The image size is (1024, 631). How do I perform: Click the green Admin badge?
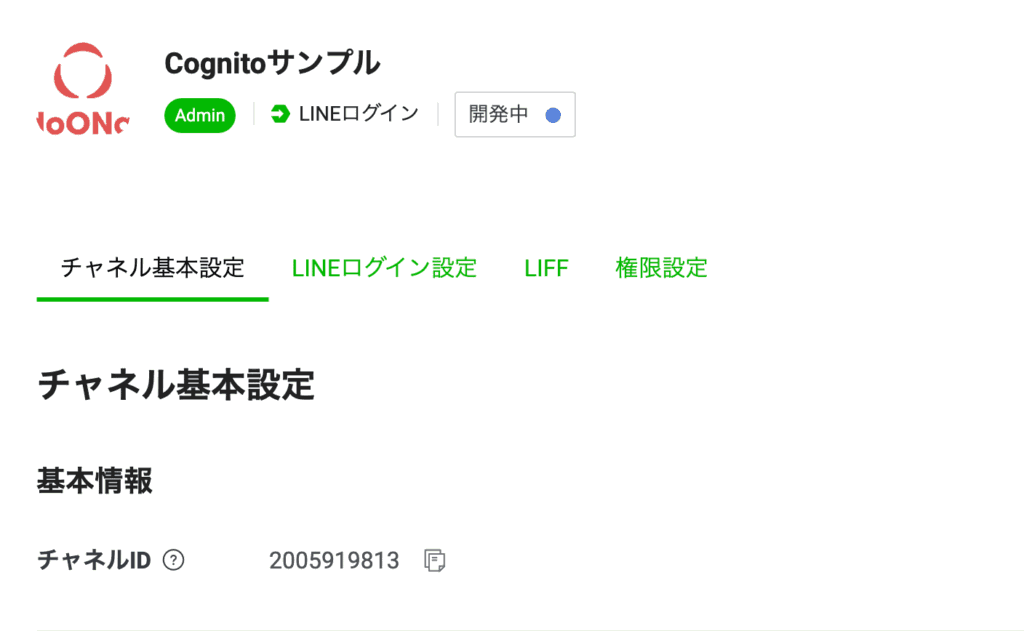point(200,115)
